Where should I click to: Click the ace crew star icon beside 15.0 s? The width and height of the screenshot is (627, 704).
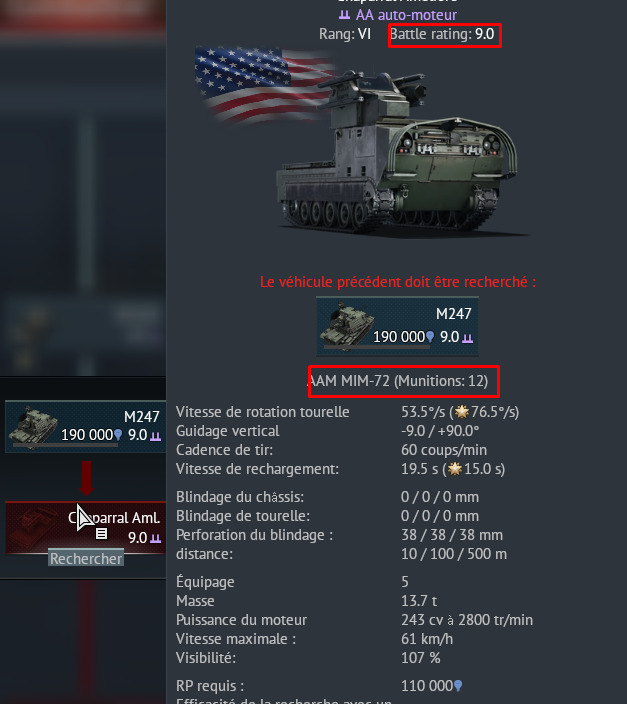click(455, 469)
